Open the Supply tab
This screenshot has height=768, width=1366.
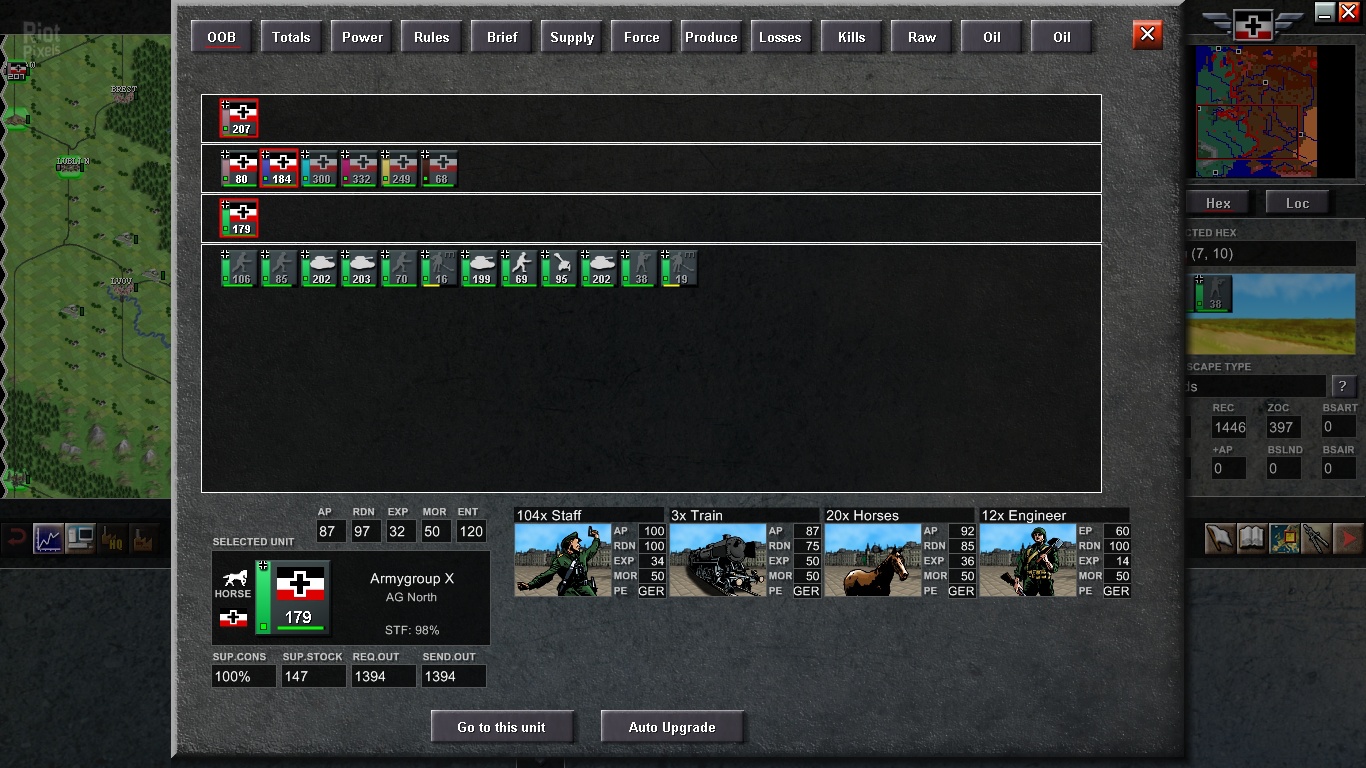572,37
